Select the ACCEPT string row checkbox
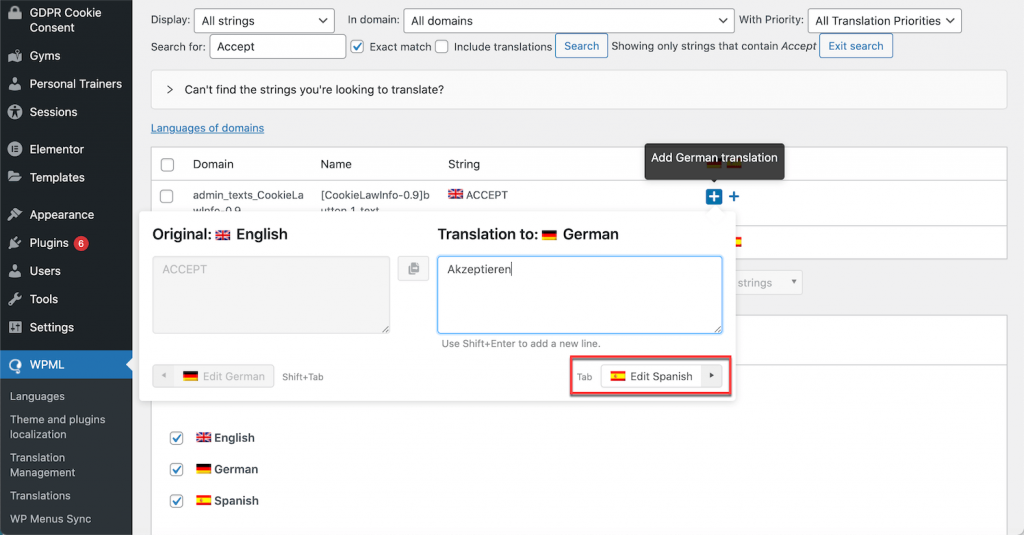The height and width of the screenshot is (535, 1024). [167, 196]
